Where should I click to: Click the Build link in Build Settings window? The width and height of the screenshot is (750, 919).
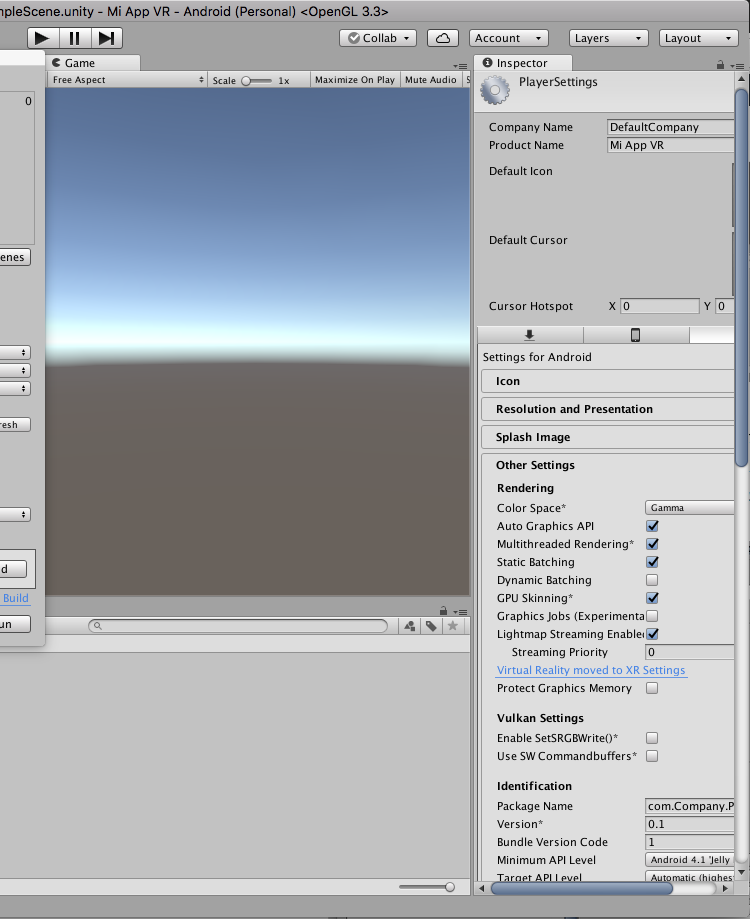pos(16,598)
